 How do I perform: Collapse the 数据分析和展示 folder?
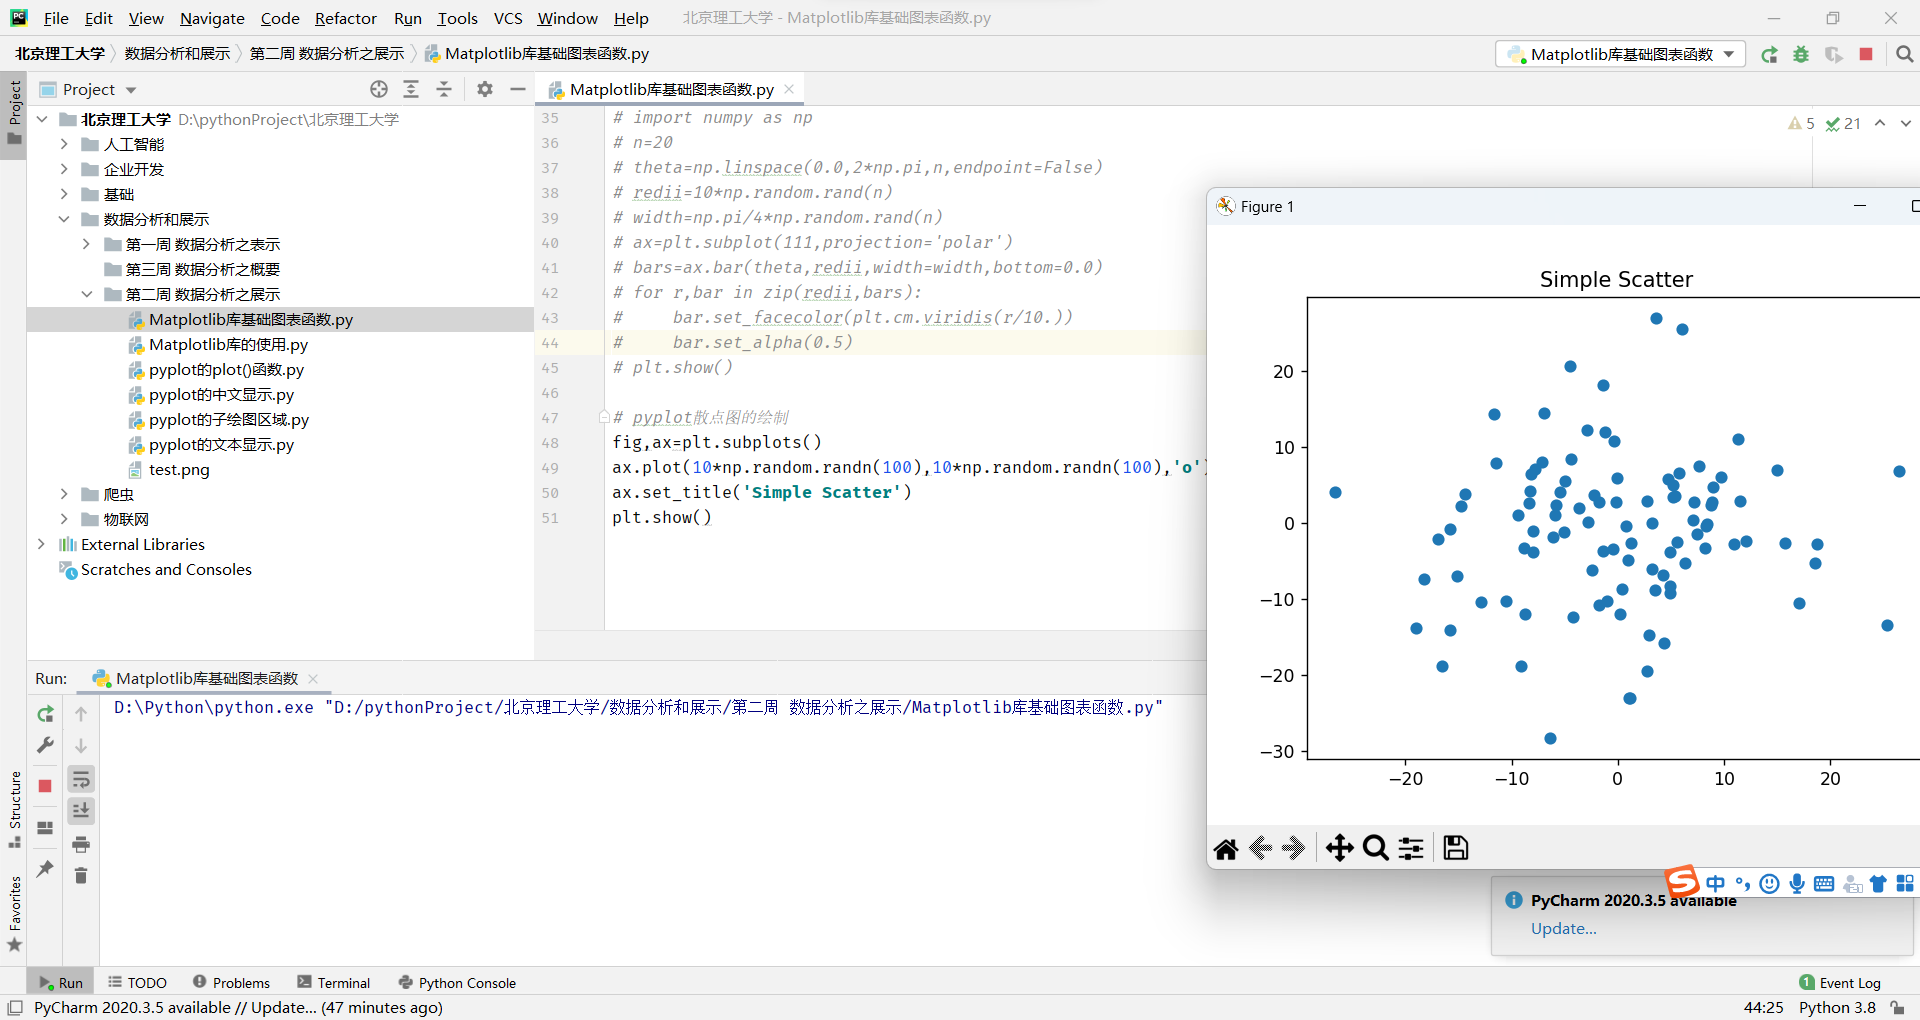coord(64,219)
